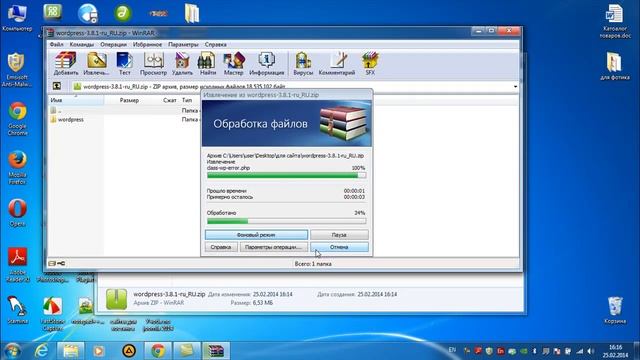Open the Файл menu

coord(56,44)
